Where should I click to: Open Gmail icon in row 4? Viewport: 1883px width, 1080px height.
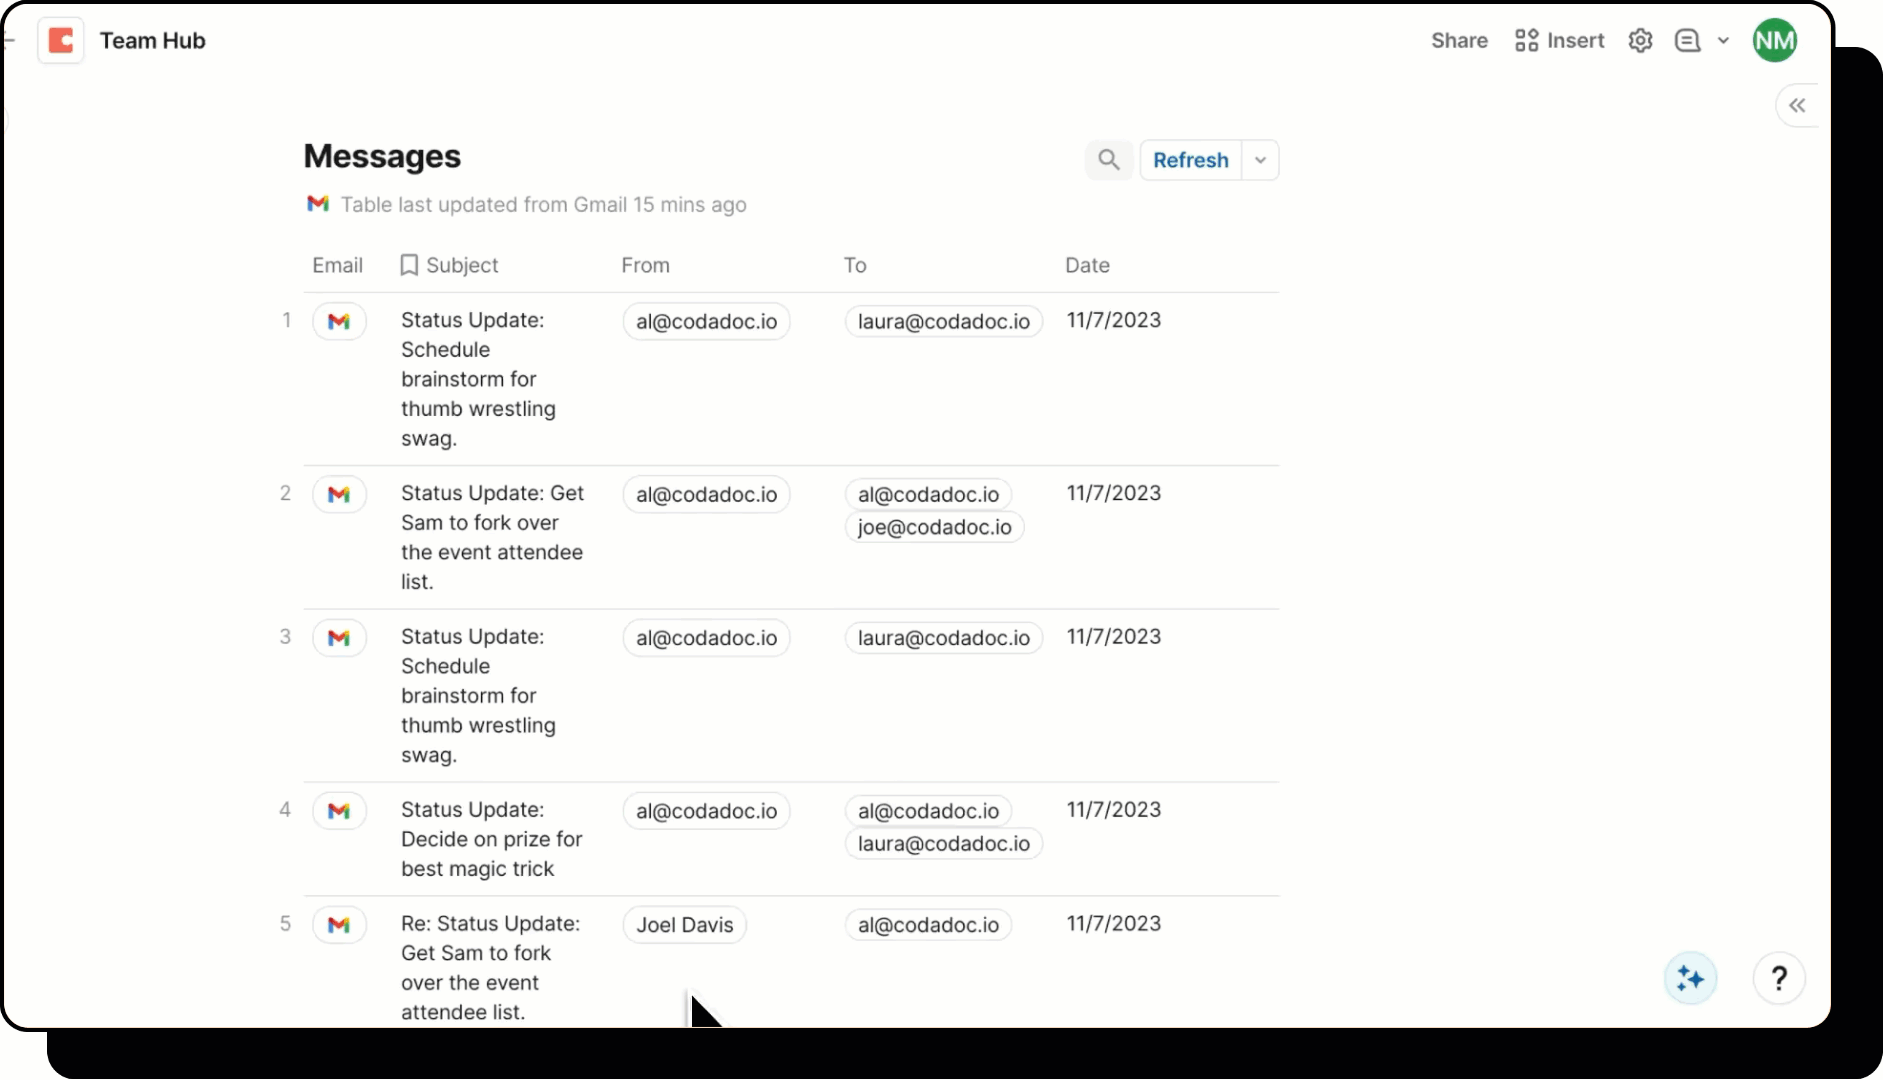click(339, 811)
